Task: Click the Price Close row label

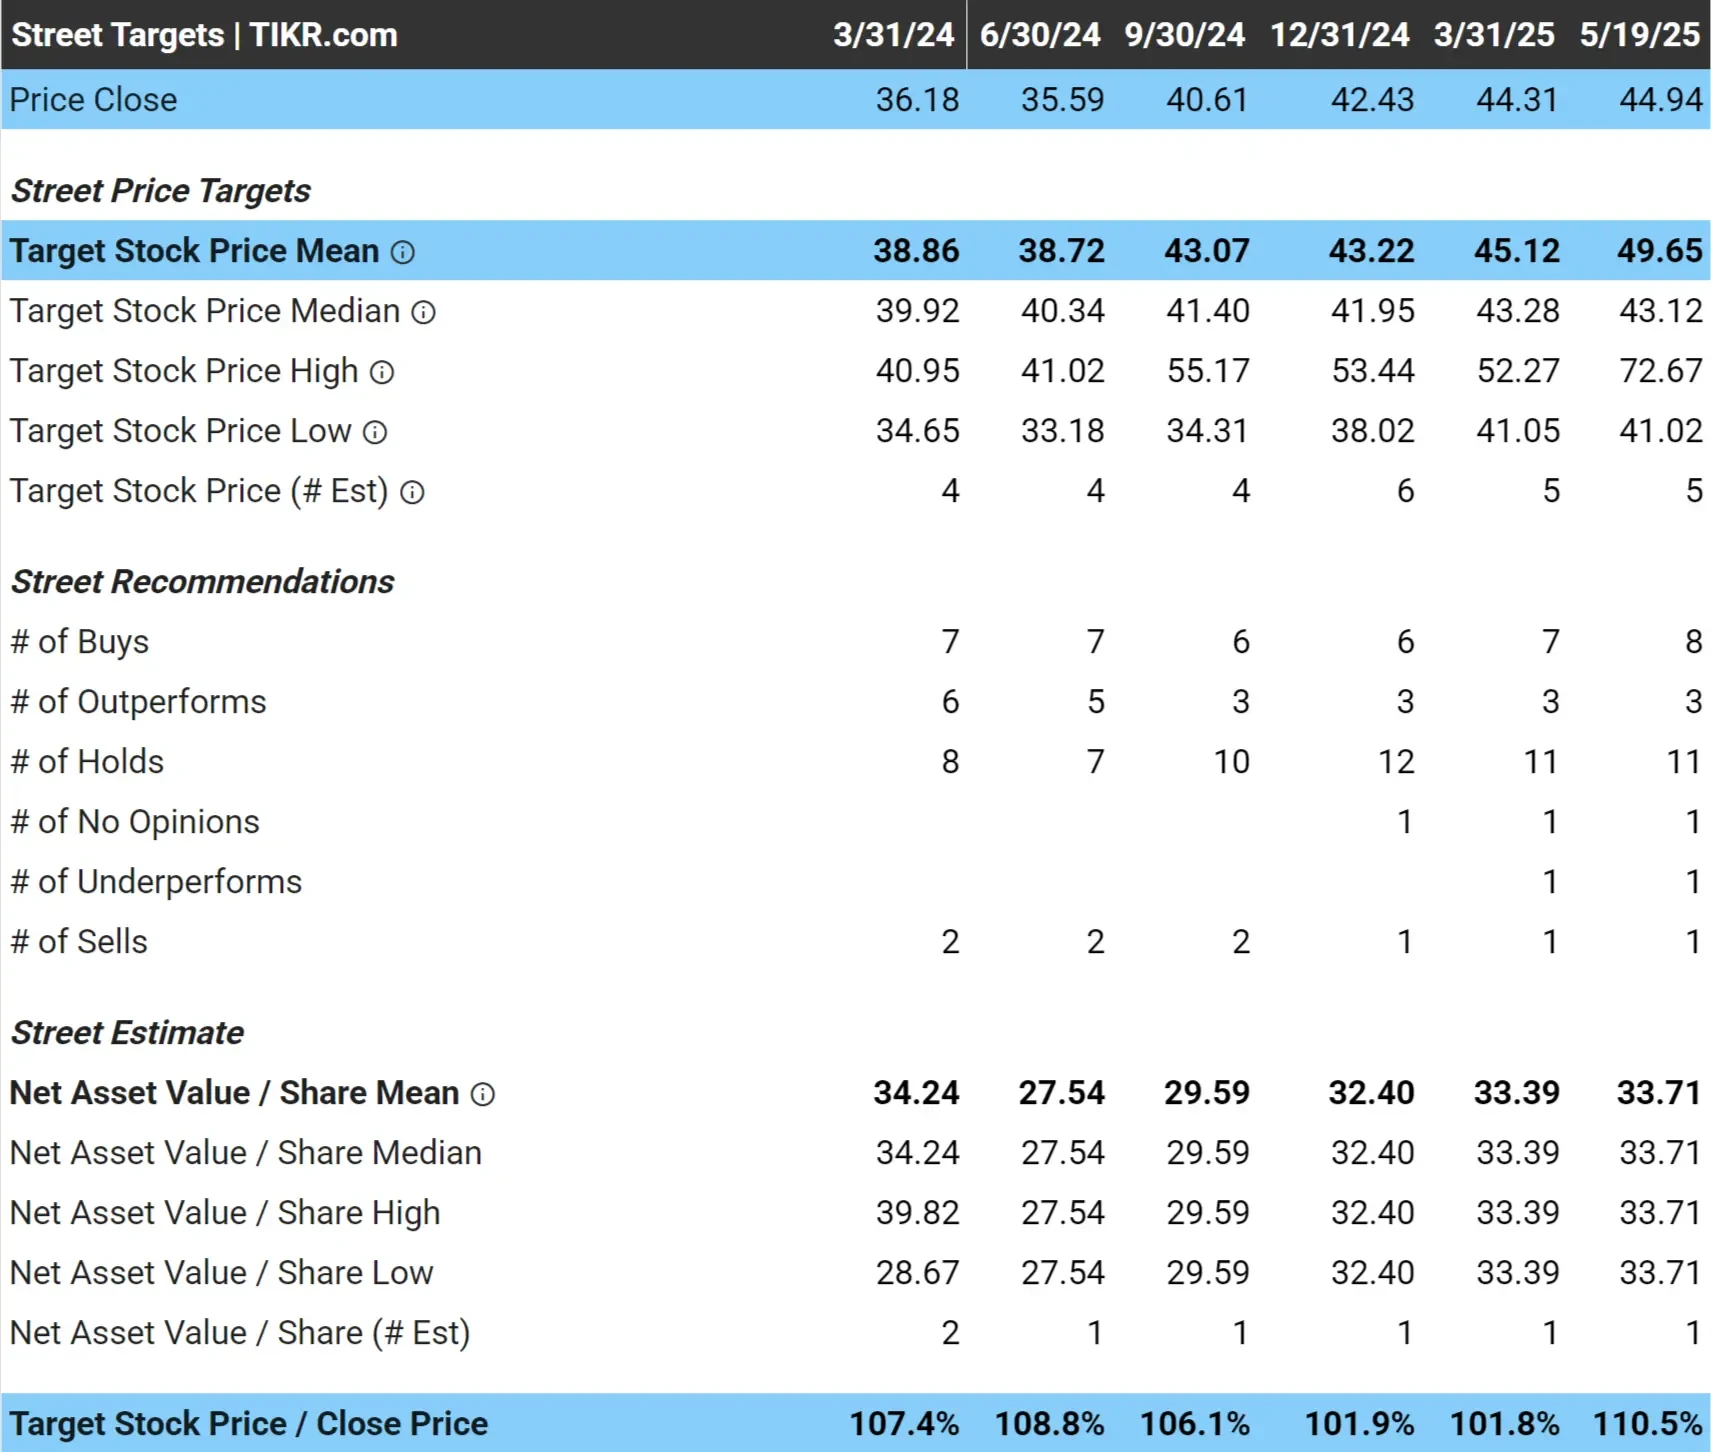Action: tap(94, 100)
